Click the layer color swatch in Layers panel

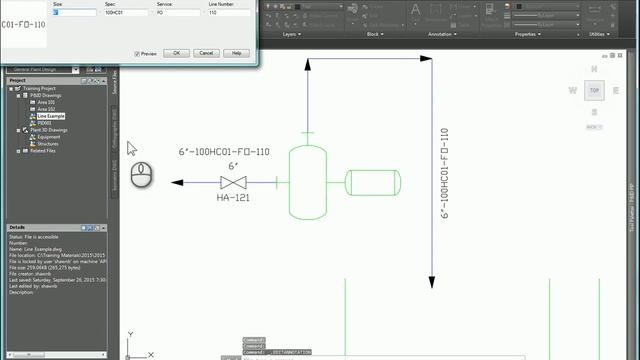point(298,7)
